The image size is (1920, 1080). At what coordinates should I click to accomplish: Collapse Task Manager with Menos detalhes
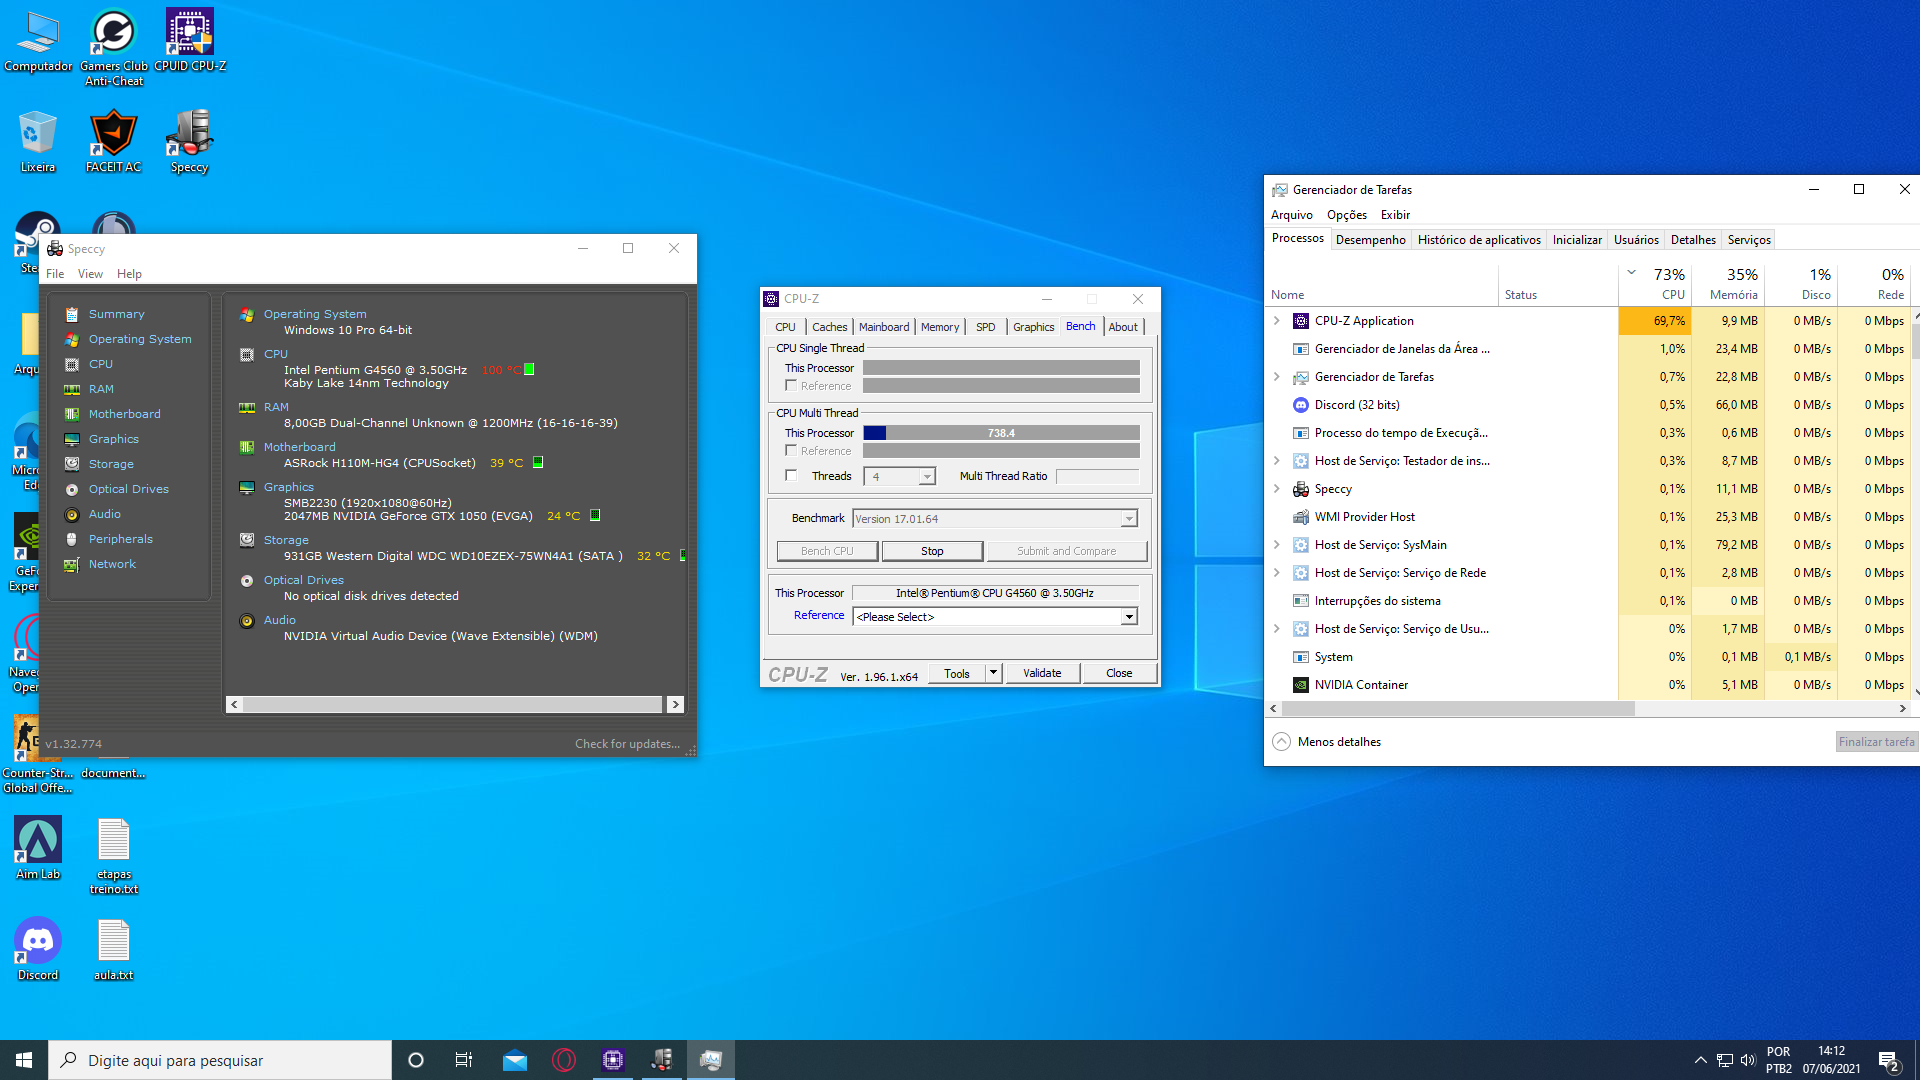pyautogui.click(x=1327, y=742)
